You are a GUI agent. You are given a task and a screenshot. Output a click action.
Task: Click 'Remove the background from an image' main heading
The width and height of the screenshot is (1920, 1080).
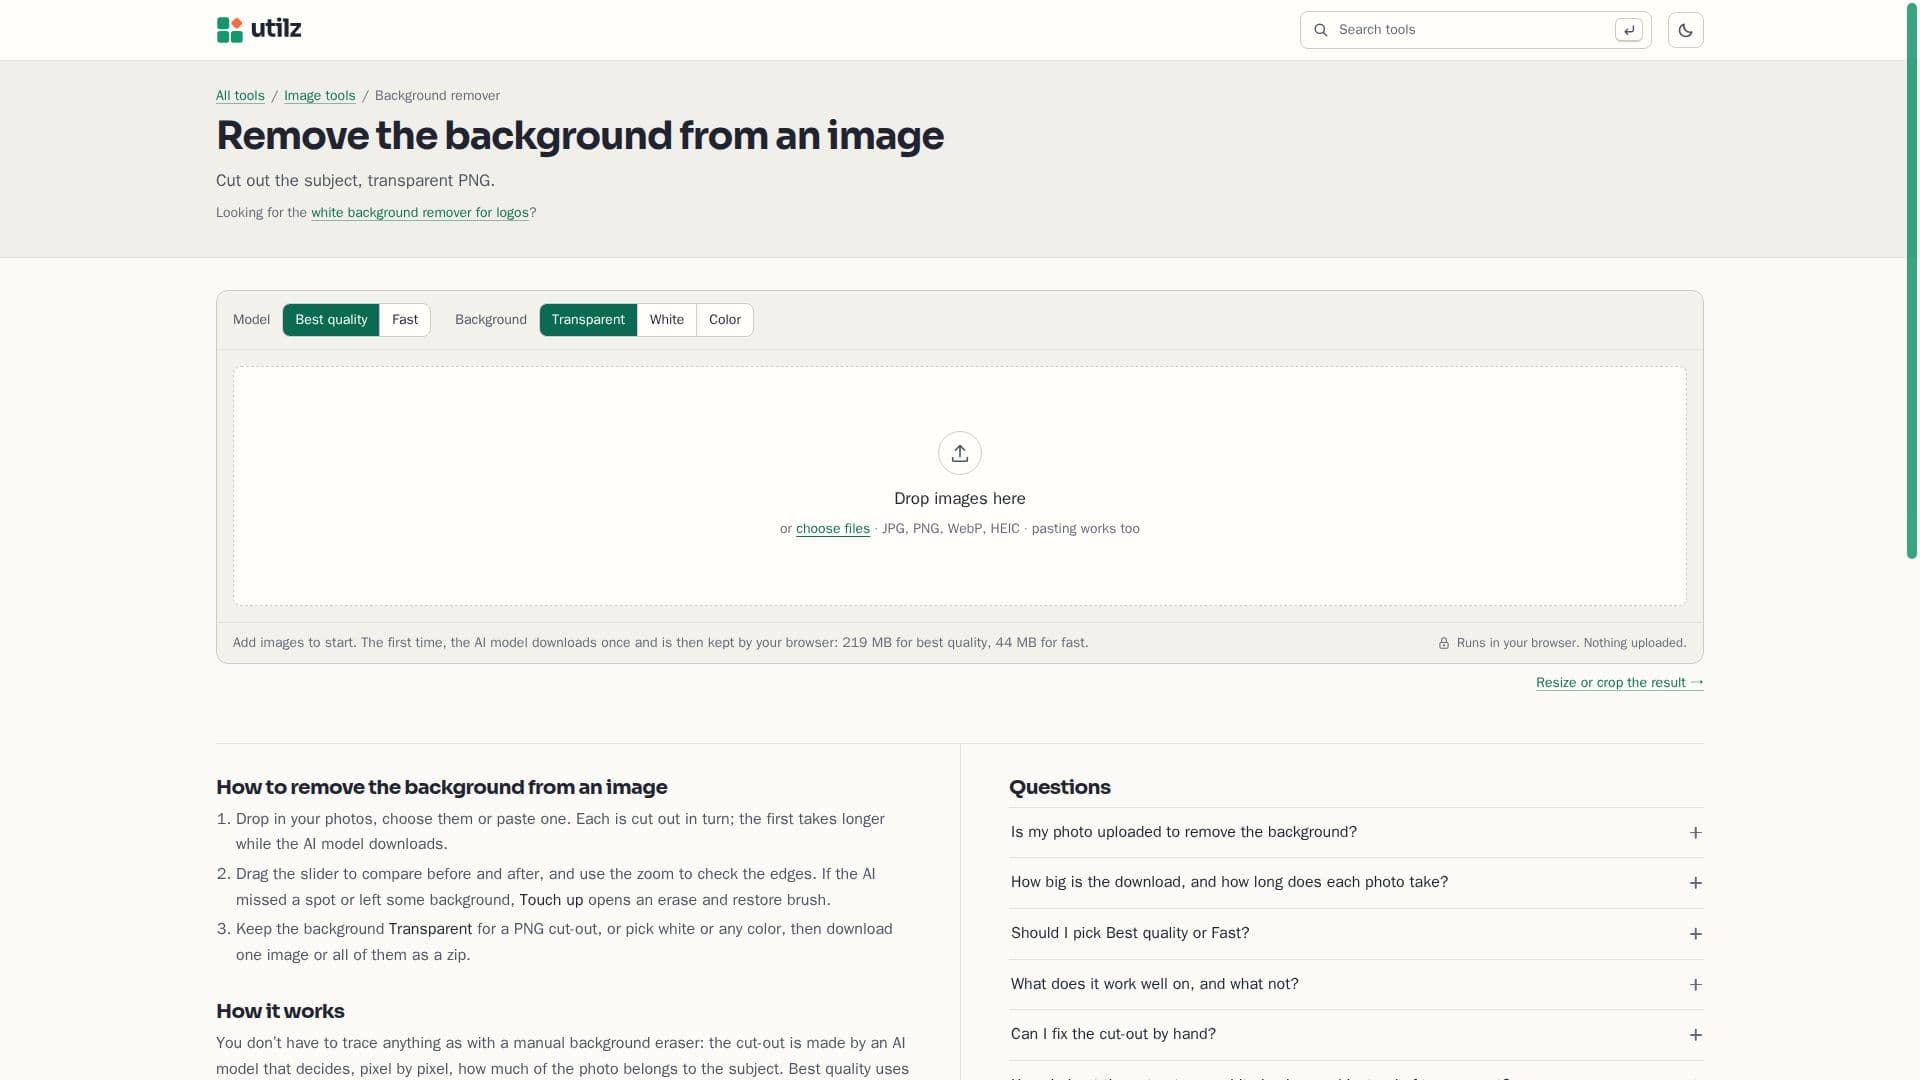coord(580,136)
